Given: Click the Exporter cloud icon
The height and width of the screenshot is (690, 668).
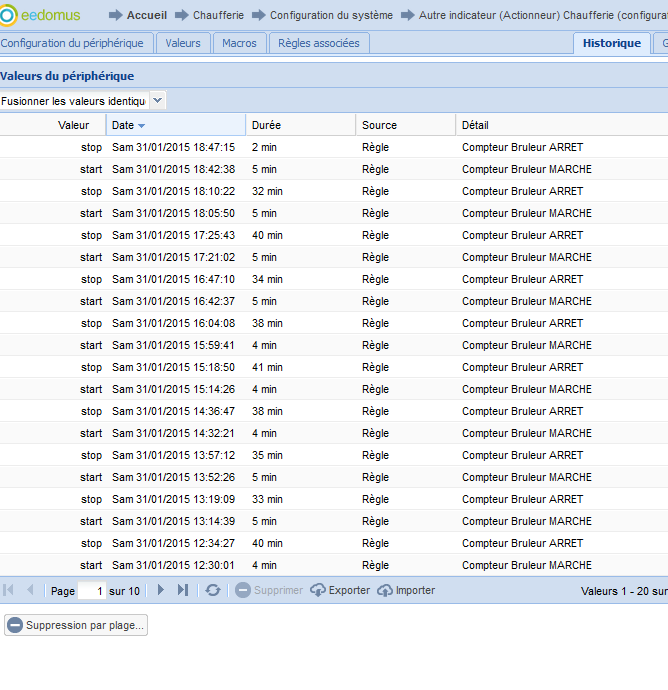Looking at the screenshot, I should pos(318,590).
